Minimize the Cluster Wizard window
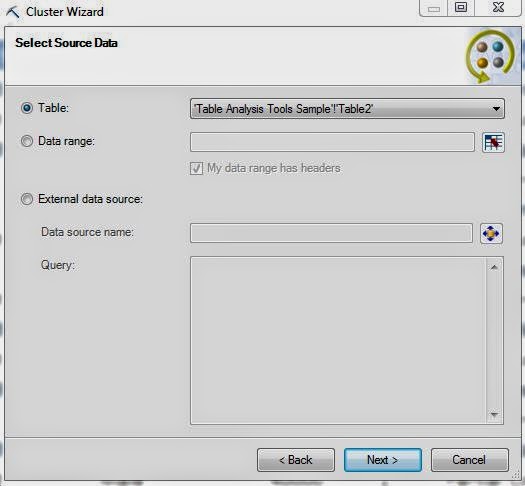 tap(434, 8)
